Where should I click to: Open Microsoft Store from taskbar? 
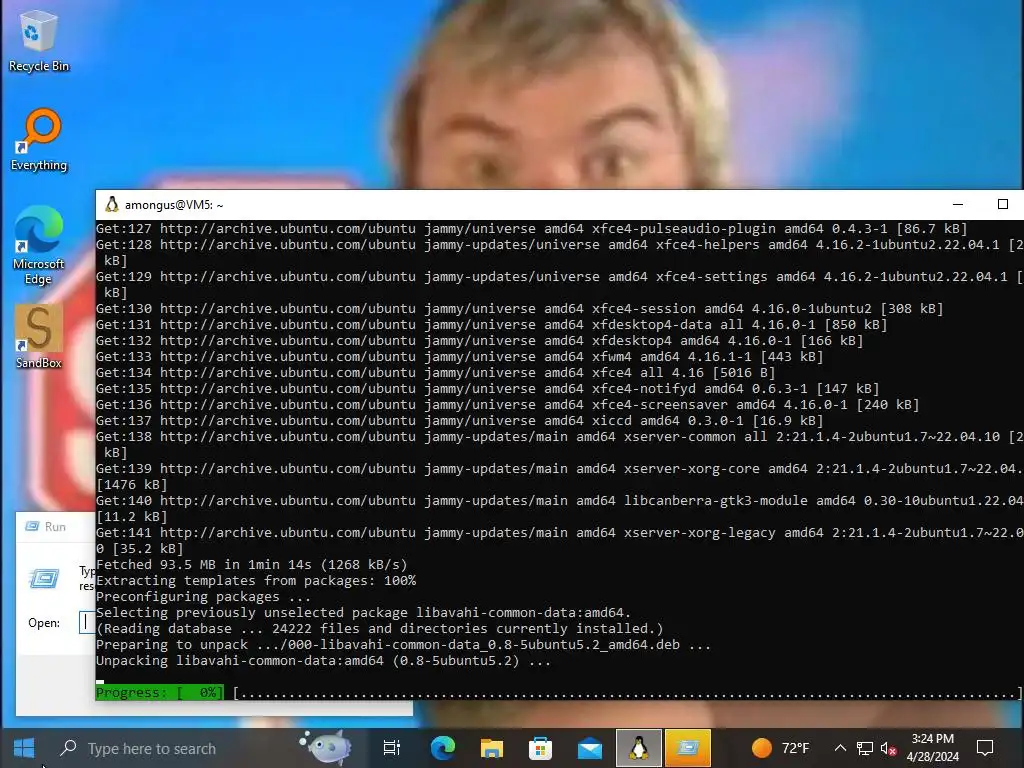[x=540, y=748]
